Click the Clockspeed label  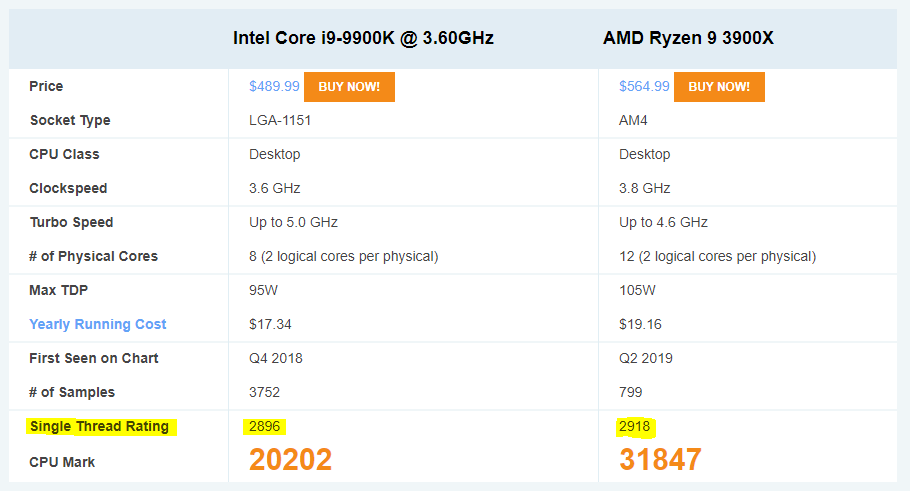(68, 189)
